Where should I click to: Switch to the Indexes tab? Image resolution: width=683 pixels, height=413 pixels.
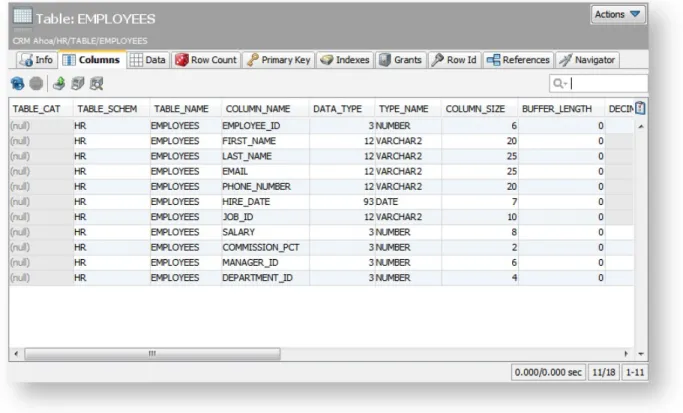click(x=345, y=60)
